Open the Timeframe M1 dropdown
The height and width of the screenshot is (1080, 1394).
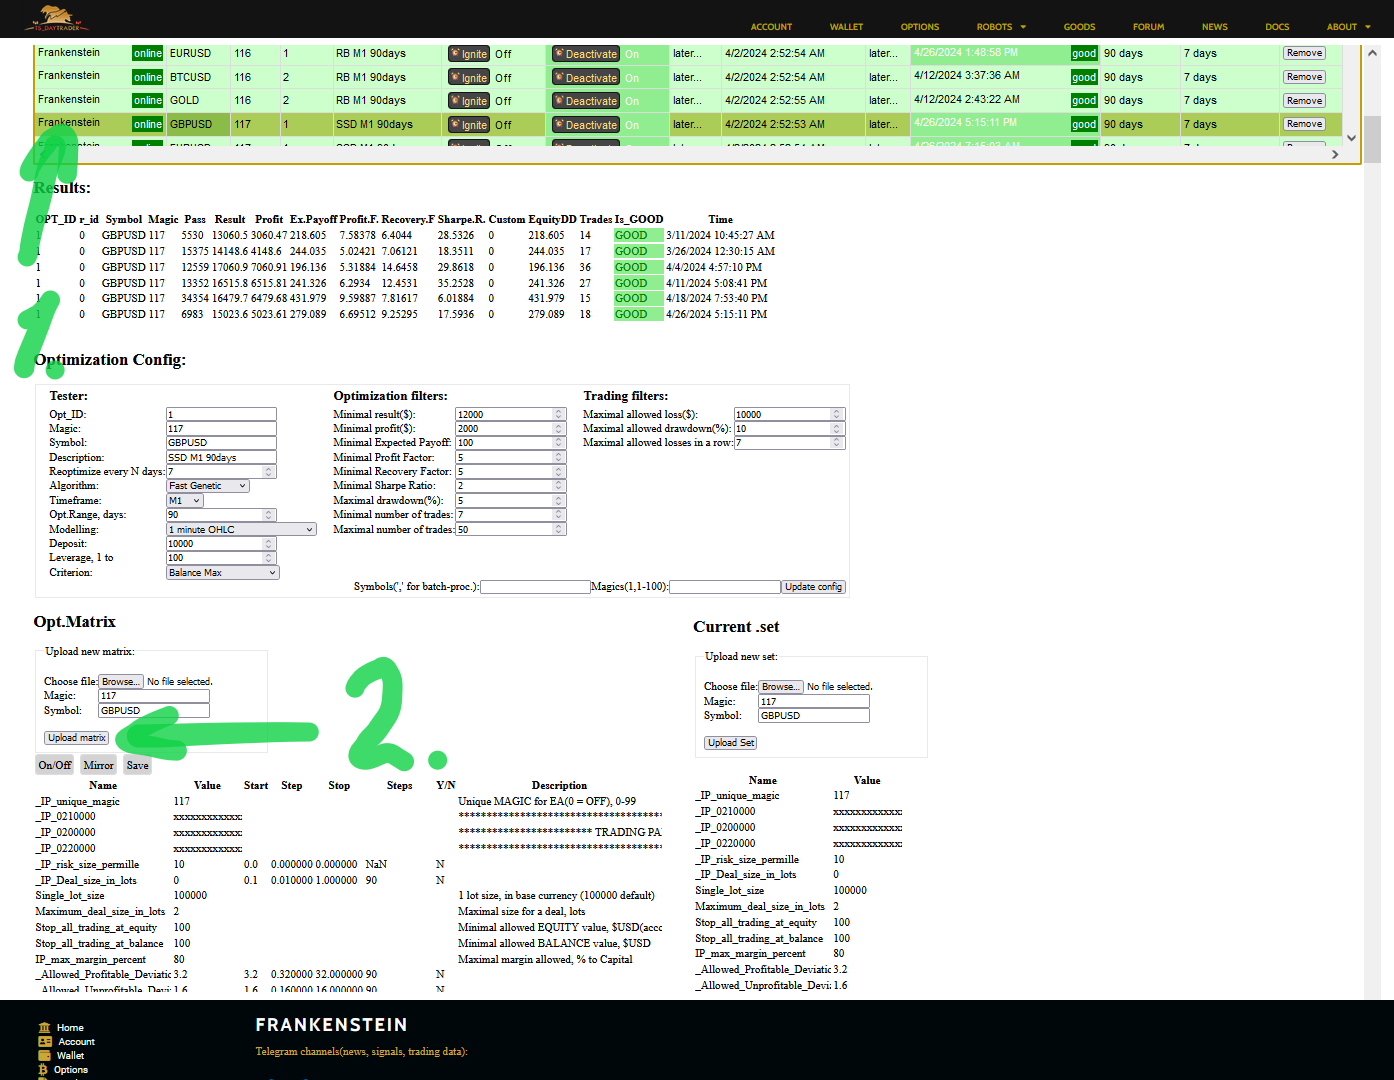coord(185,501)
